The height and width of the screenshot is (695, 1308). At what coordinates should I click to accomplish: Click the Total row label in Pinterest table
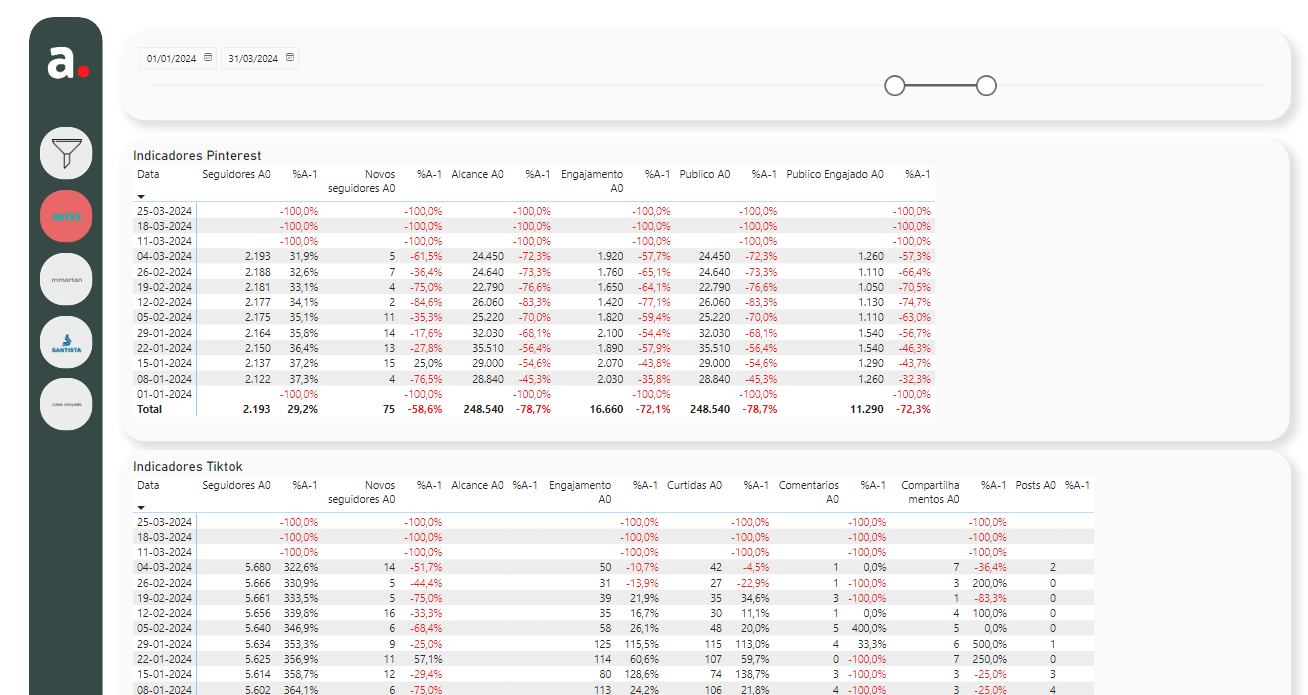[x=149, y=409]
